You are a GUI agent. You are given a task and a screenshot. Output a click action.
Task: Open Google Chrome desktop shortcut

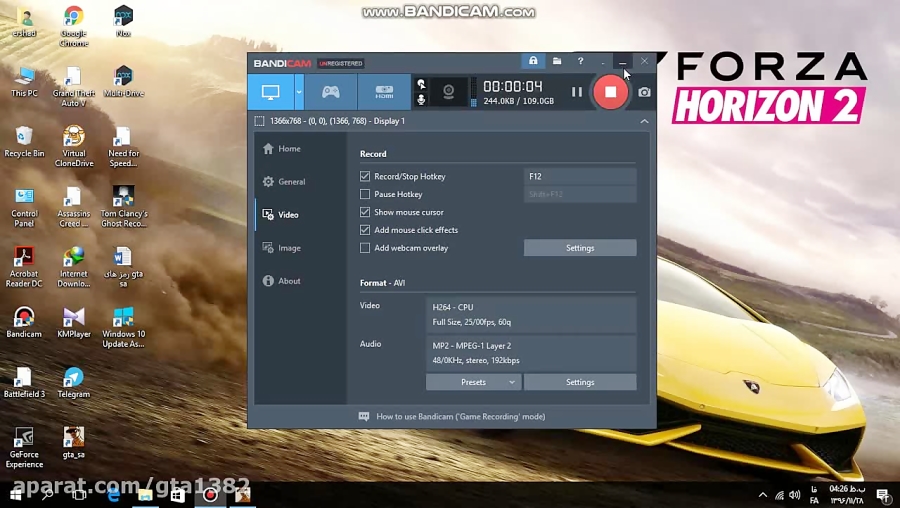click(x=73, y=26)
